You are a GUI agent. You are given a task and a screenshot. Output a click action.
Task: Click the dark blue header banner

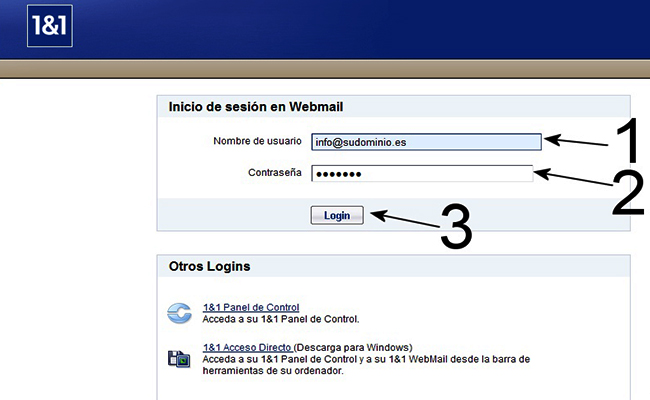(x=350, y=28)
